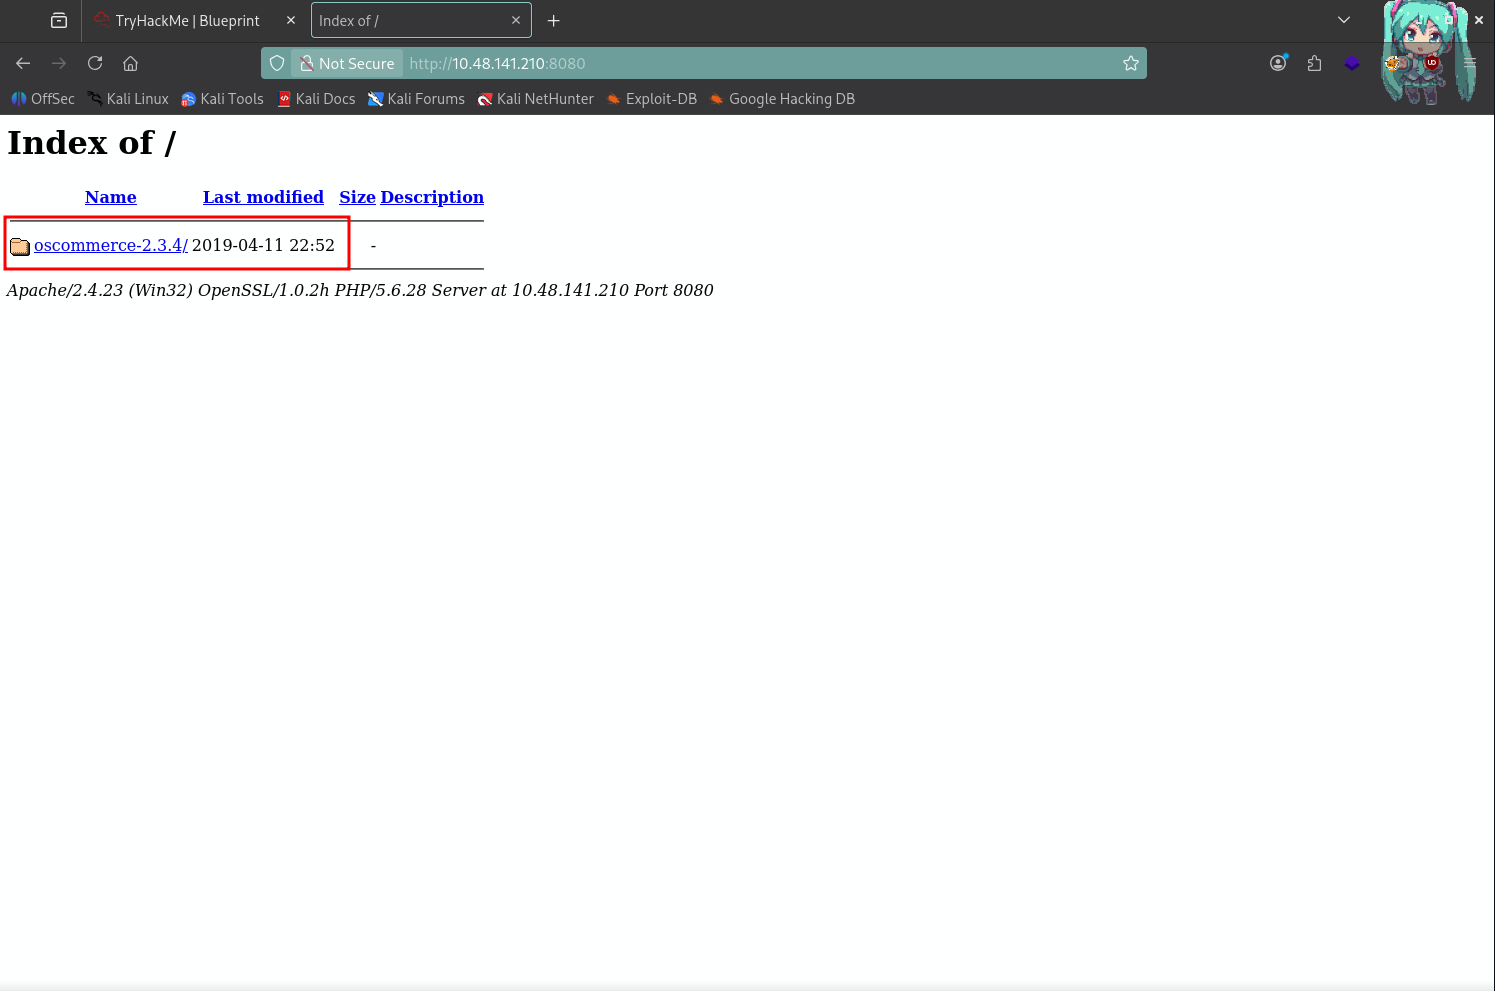
Task: Click the Index of / heading
Action: pos(91,143)
